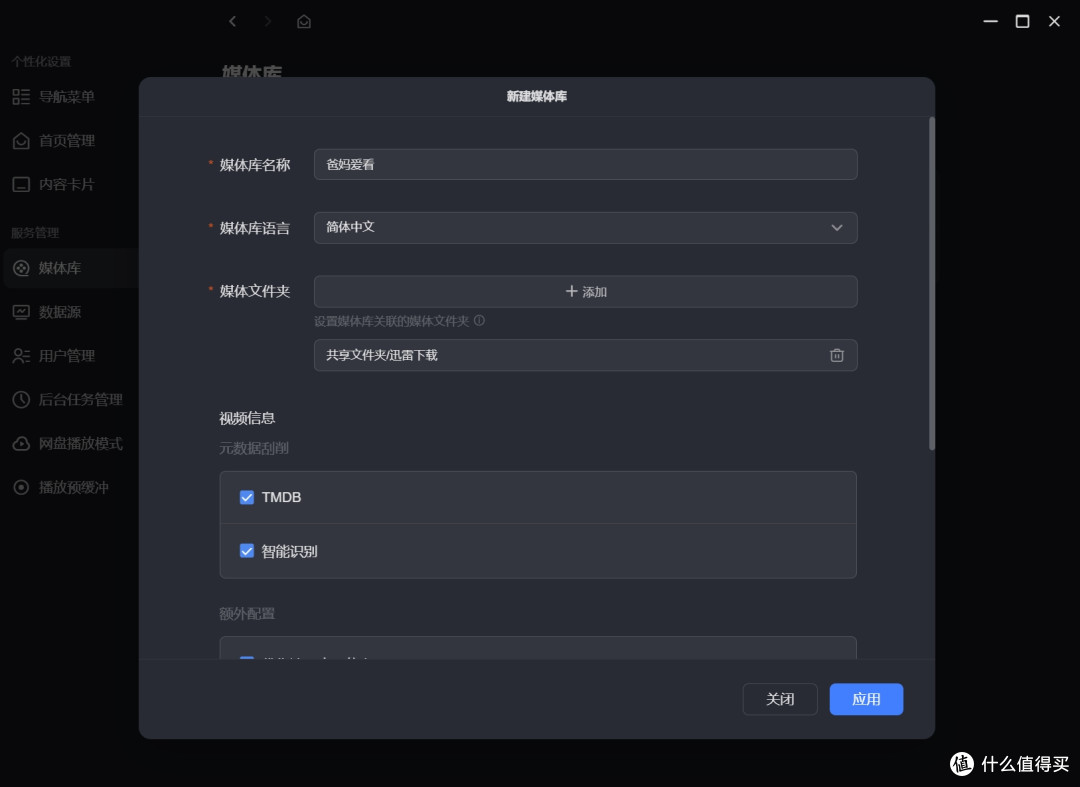Click the 网盘播放模式 cloud icon

point(21,443)
